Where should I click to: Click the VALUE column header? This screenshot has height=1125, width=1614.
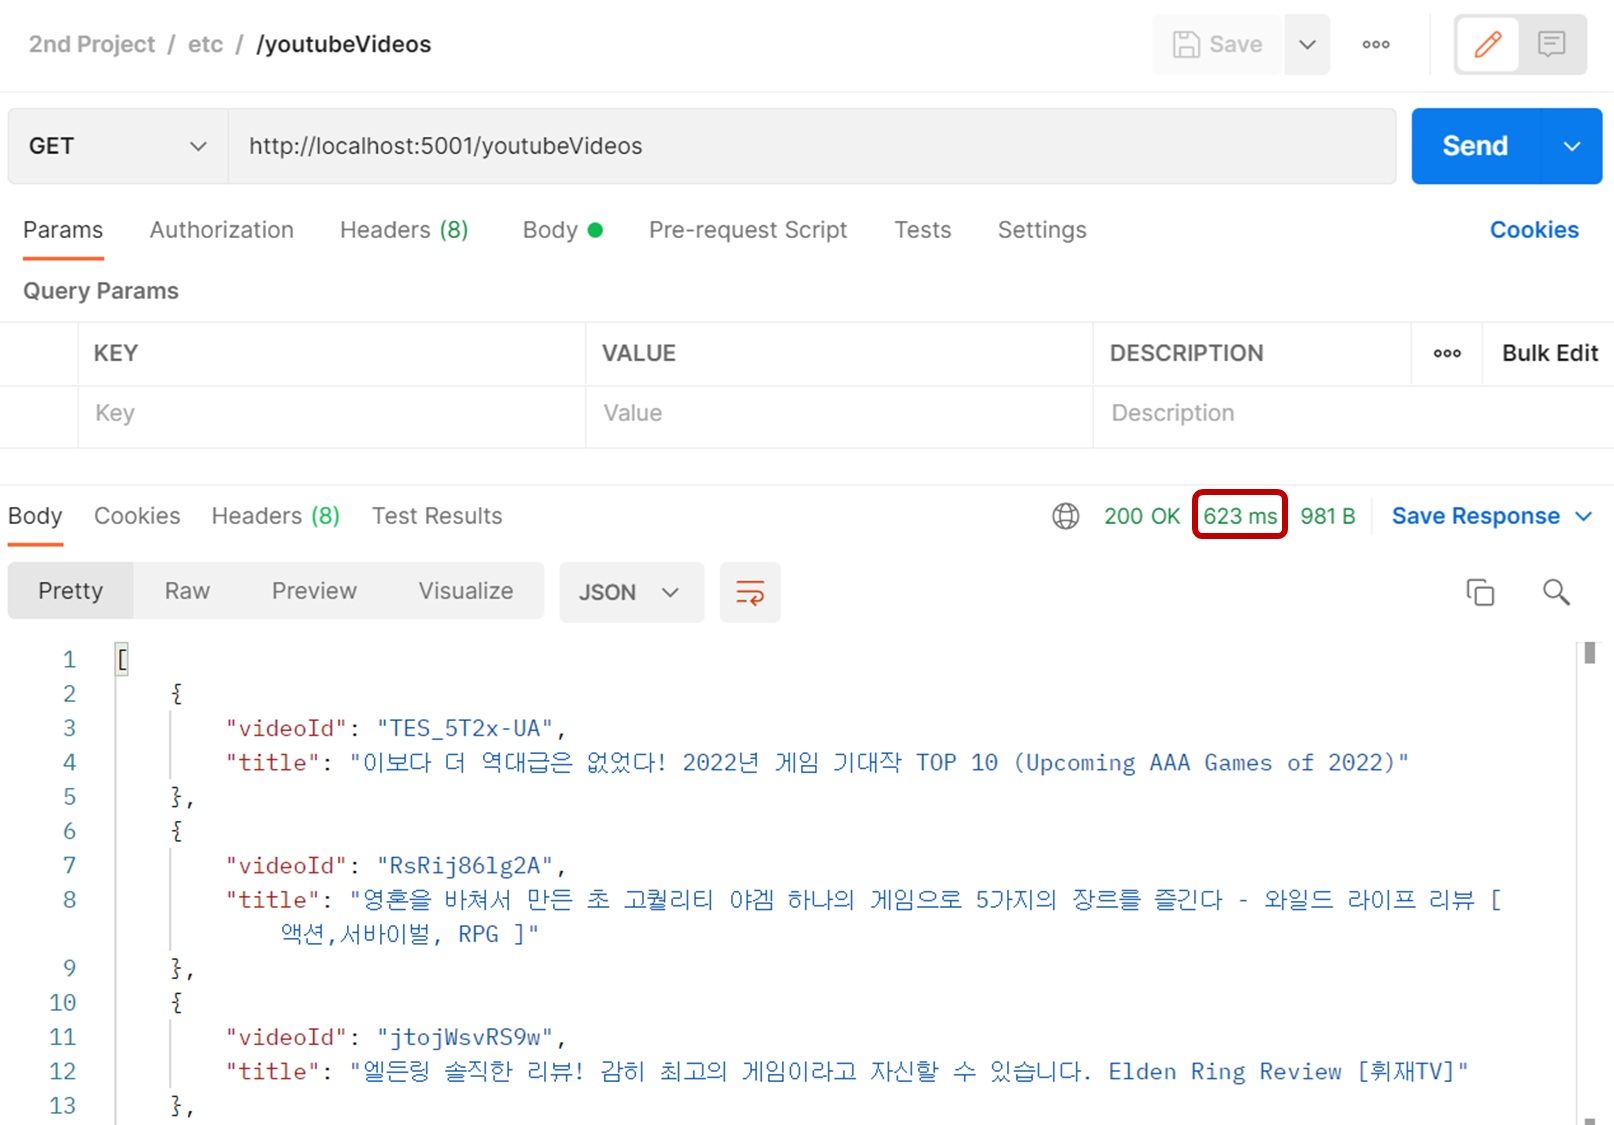tap(638, 353)
